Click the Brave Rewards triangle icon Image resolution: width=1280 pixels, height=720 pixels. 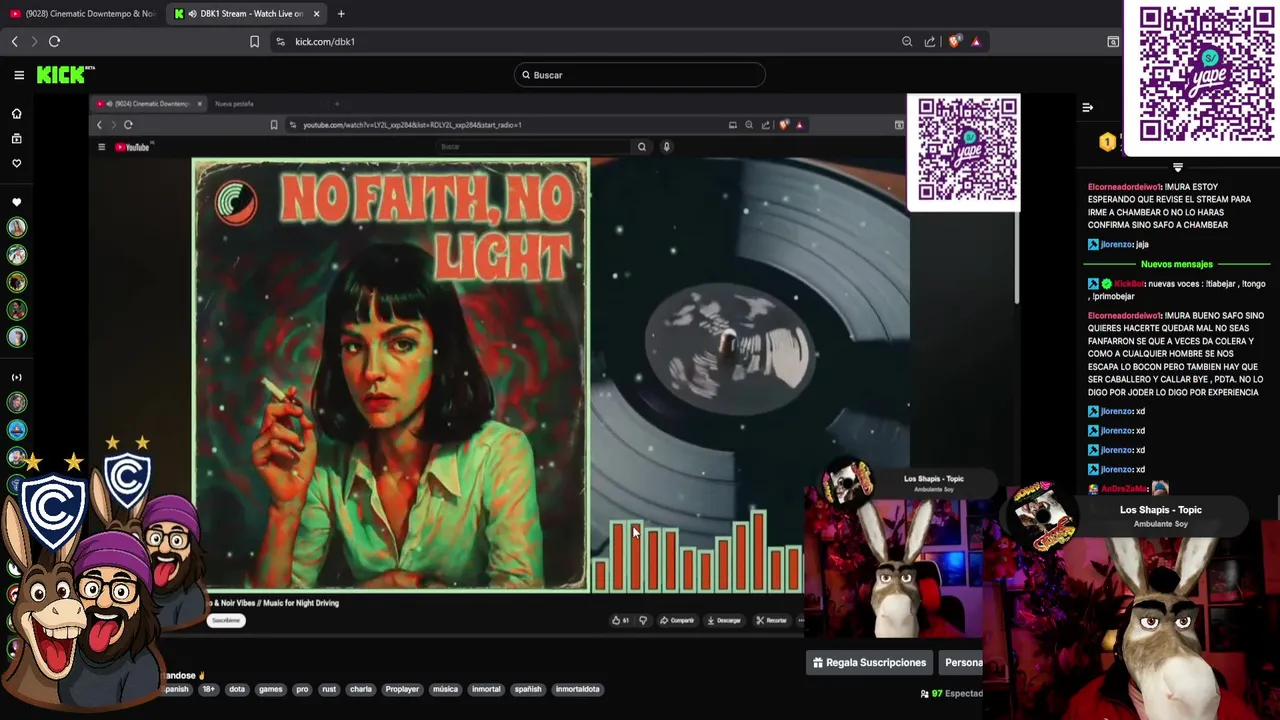[976, 41]
